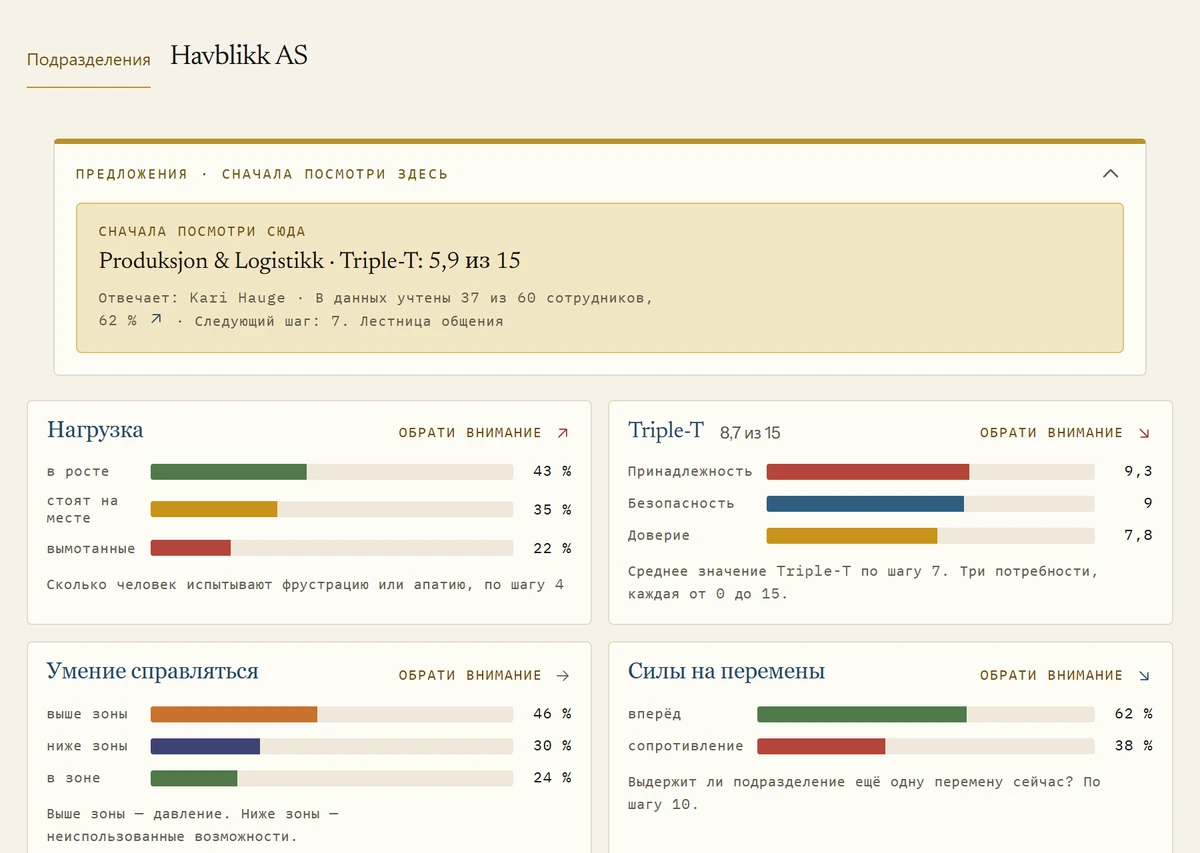Click the orange 'выше зоны' bar

point(234,714)
